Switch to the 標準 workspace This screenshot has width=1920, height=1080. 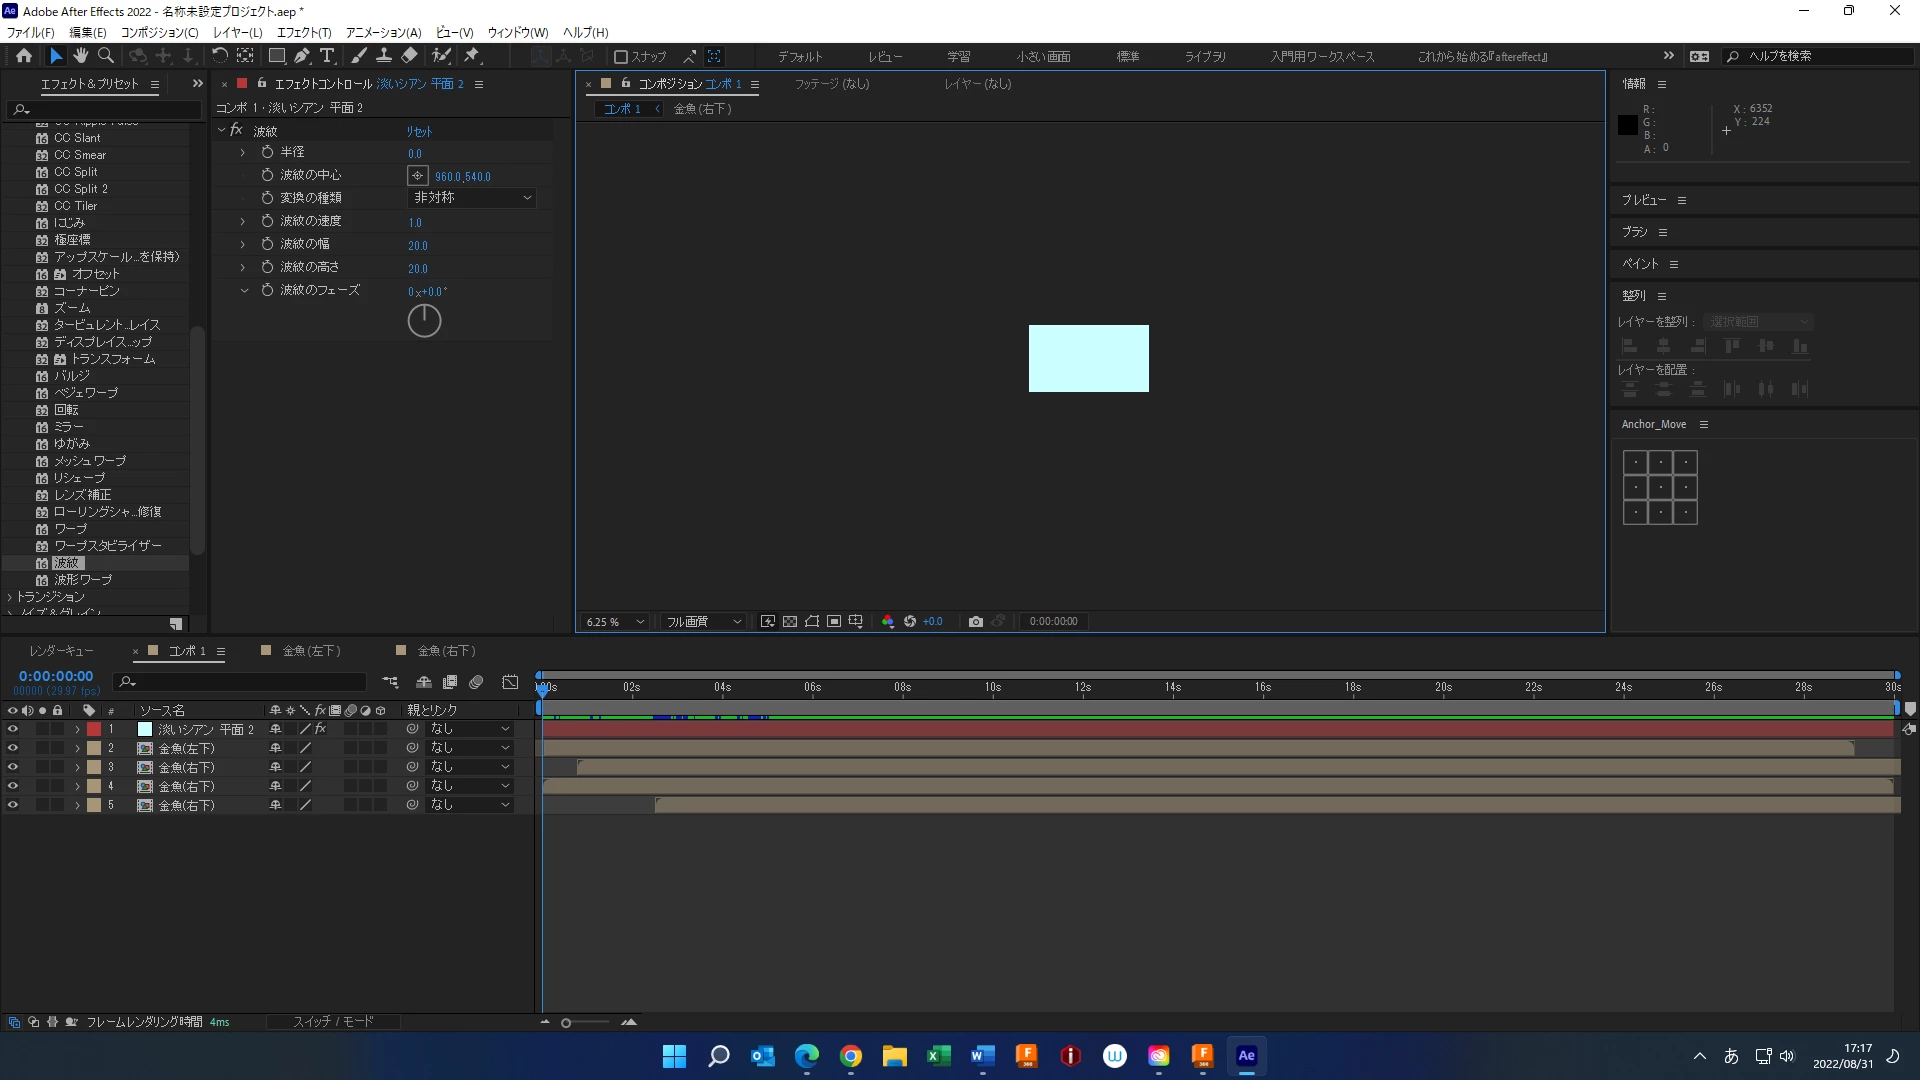[1127, 57]
